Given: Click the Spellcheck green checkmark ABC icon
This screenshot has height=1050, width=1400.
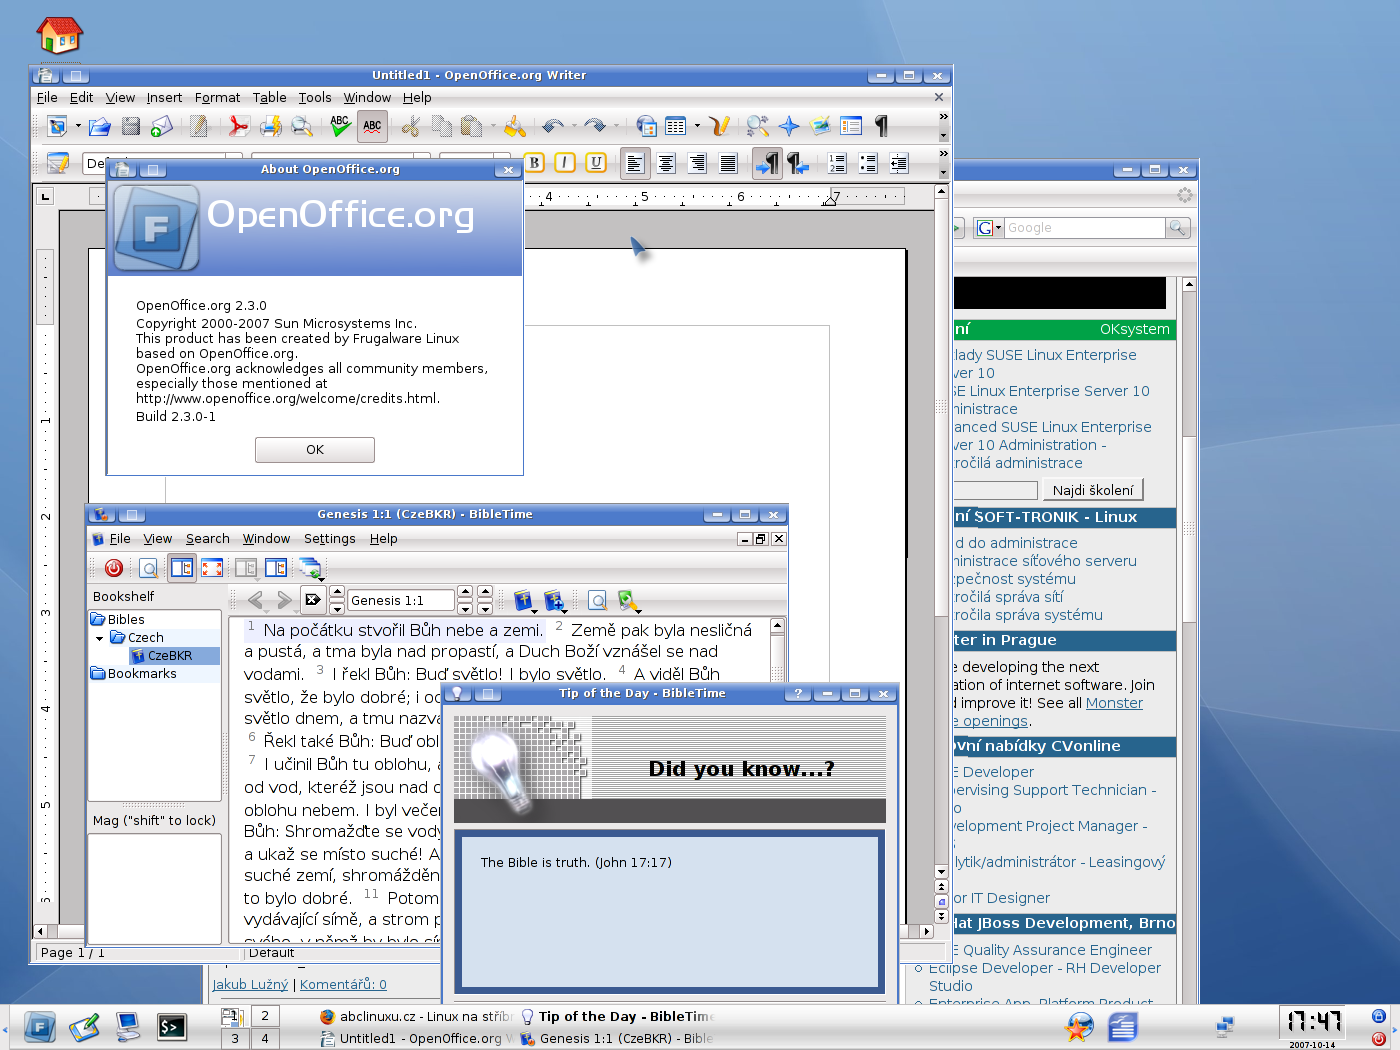Looking at the screenshot, I should pyautogui.click(x=340, y=126).
